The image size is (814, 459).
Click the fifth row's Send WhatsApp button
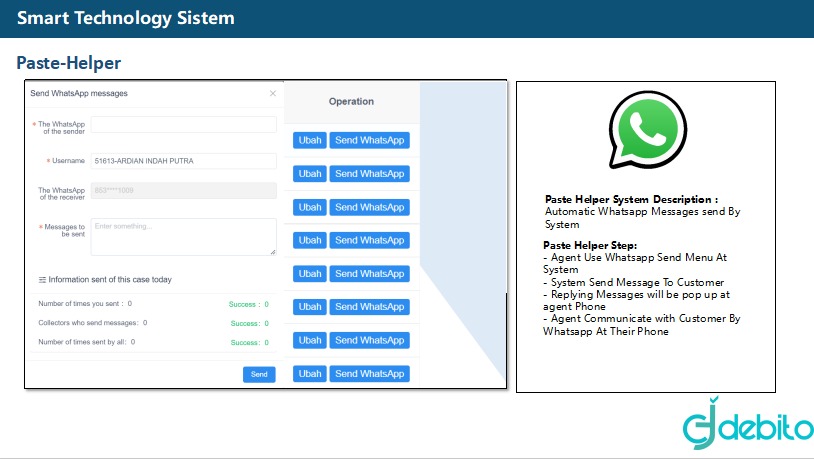pyautogui.click(x=370, y=274)
